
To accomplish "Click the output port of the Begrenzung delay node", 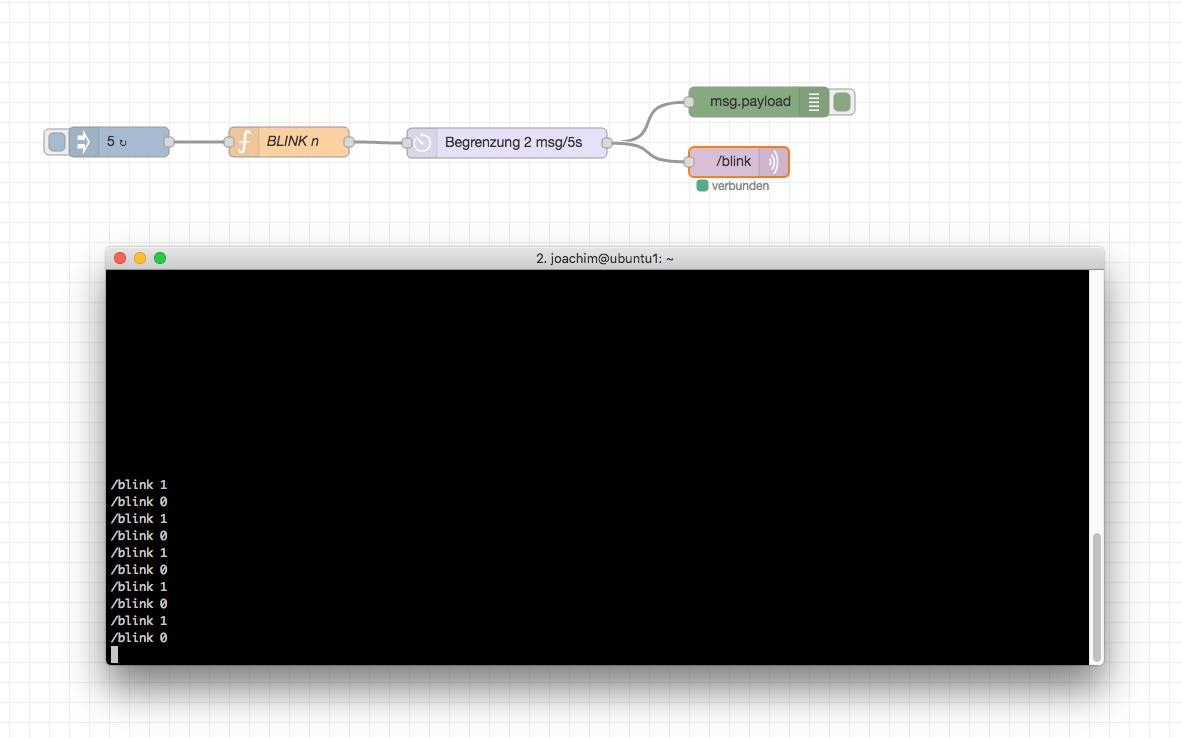I will coord(607,143).
